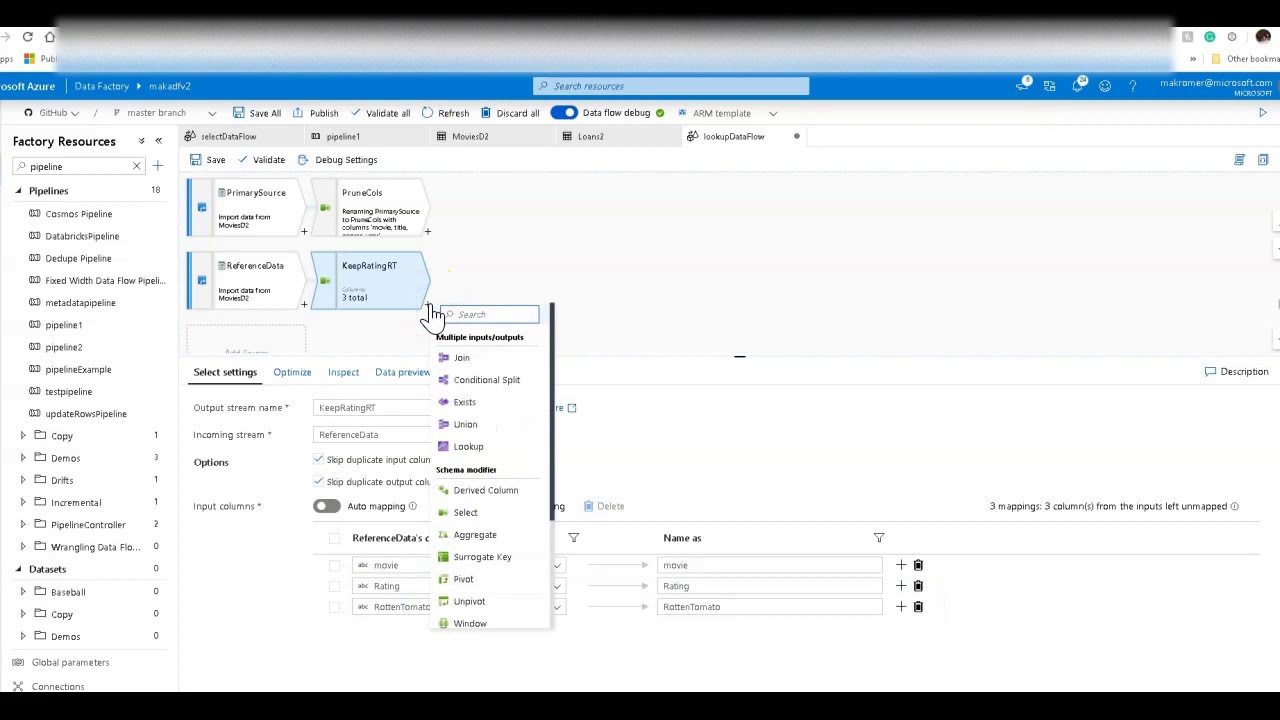Click the feedback smiley icon
The image size is (1280, 720).
tap(1105, 86)
